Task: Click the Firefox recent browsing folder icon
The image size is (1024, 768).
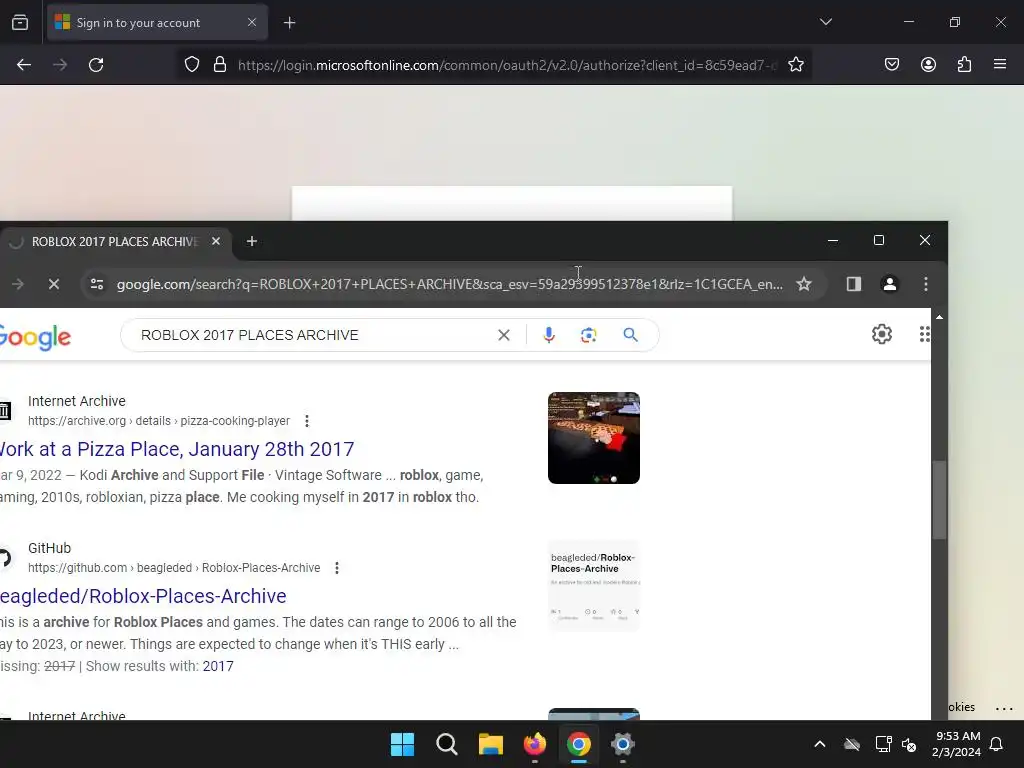Action: pyautogui.click(x=20, y=23)
